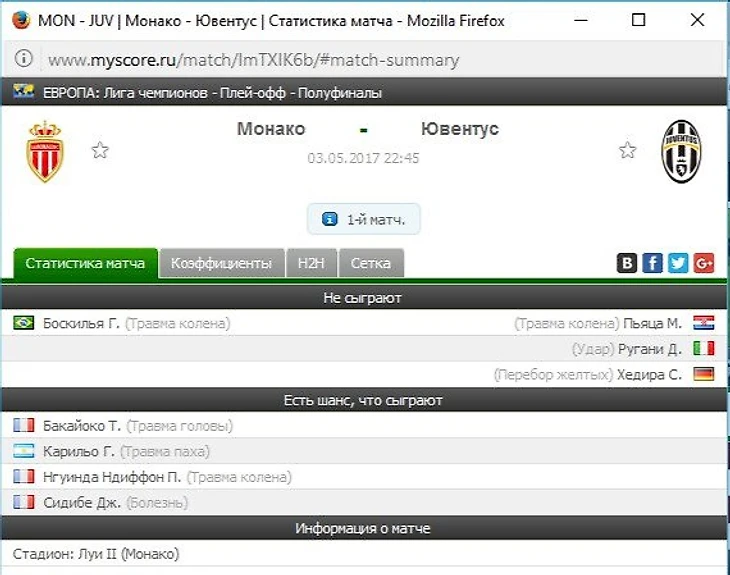Click Argentina flag next to Карильо Г.
The width and height of the screenshot is (730, 575).
point(23,451)
